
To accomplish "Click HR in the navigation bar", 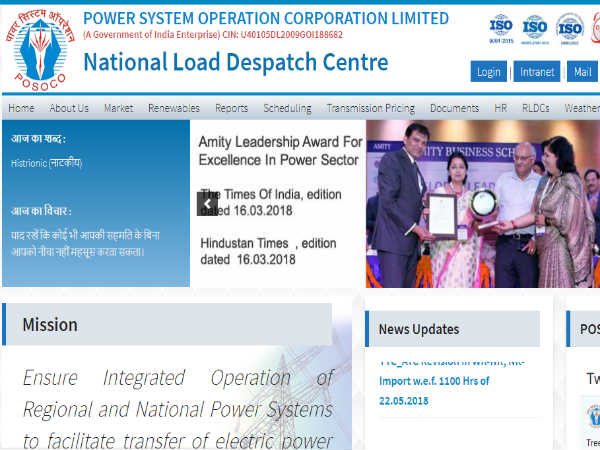I will [500, 108].
